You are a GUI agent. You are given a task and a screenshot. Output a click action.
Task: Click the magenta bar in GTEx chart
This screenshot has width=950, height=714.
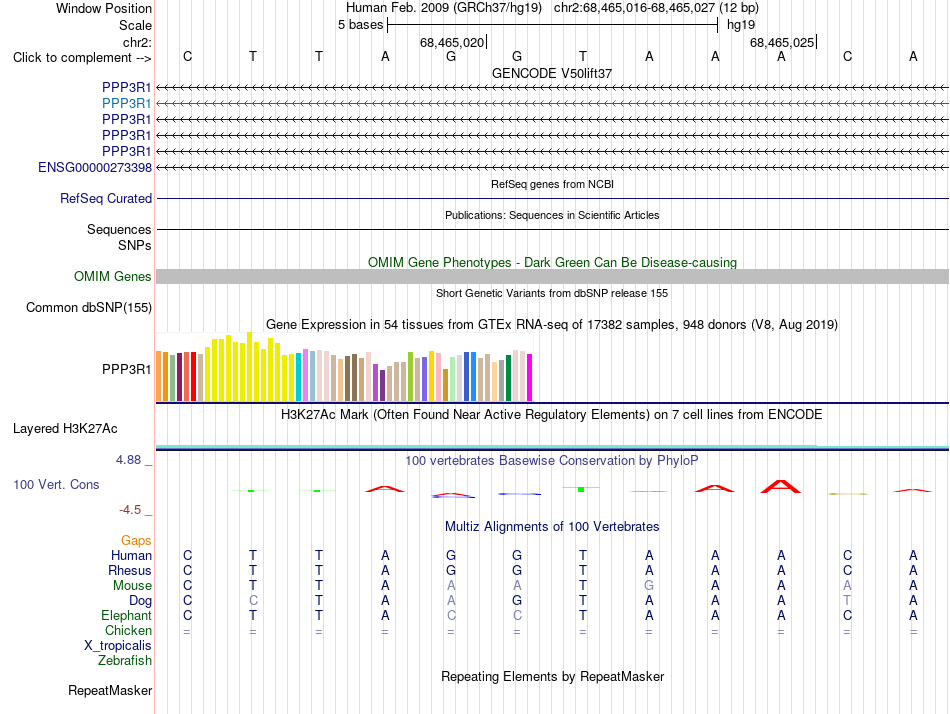[x=530, y=378]
